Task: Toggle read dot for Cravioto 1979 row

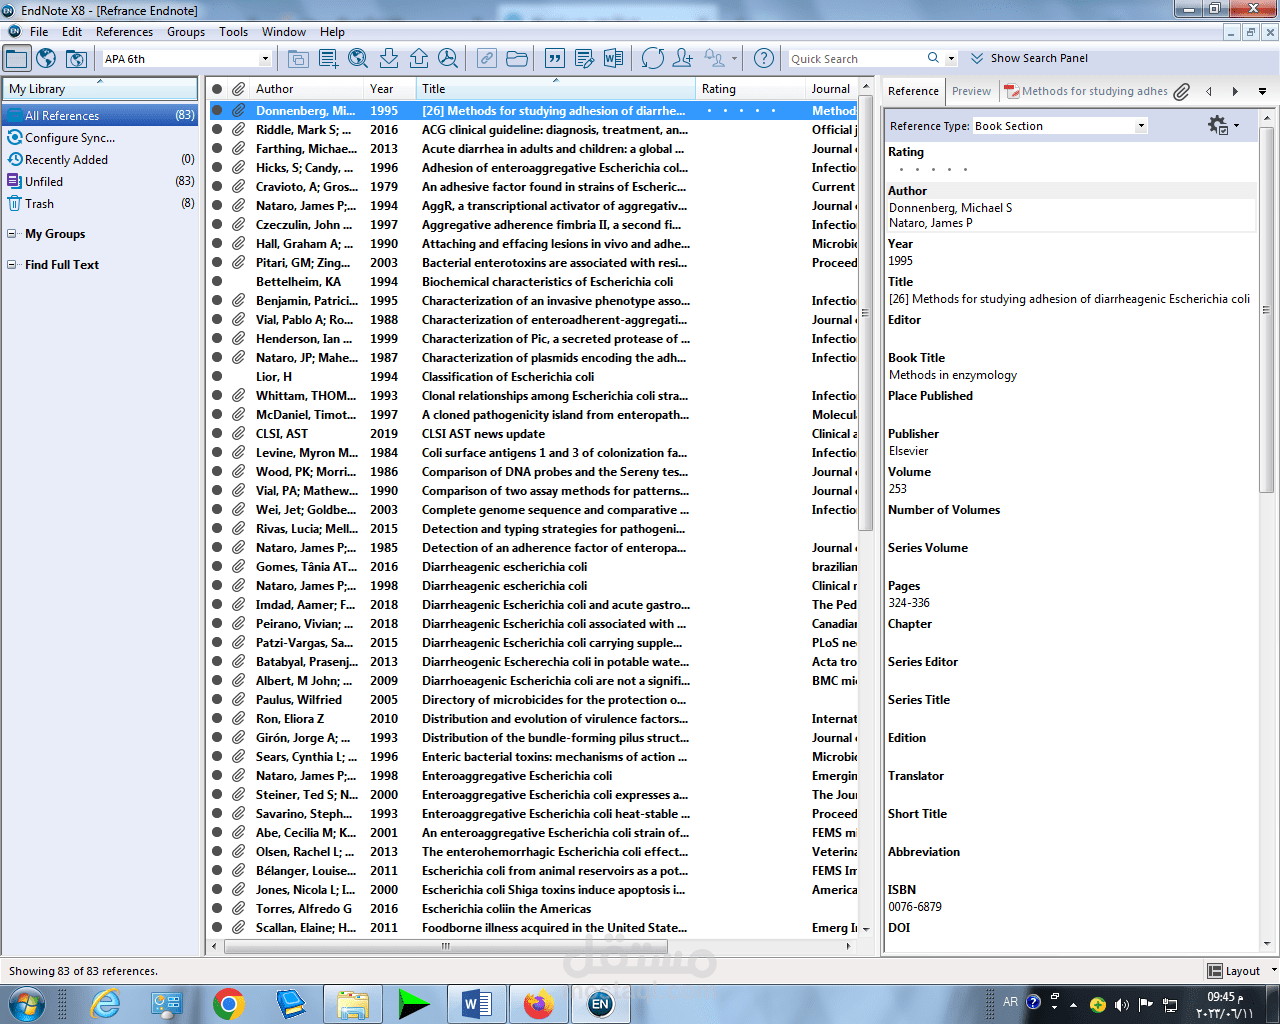Action: pos(217,187)
